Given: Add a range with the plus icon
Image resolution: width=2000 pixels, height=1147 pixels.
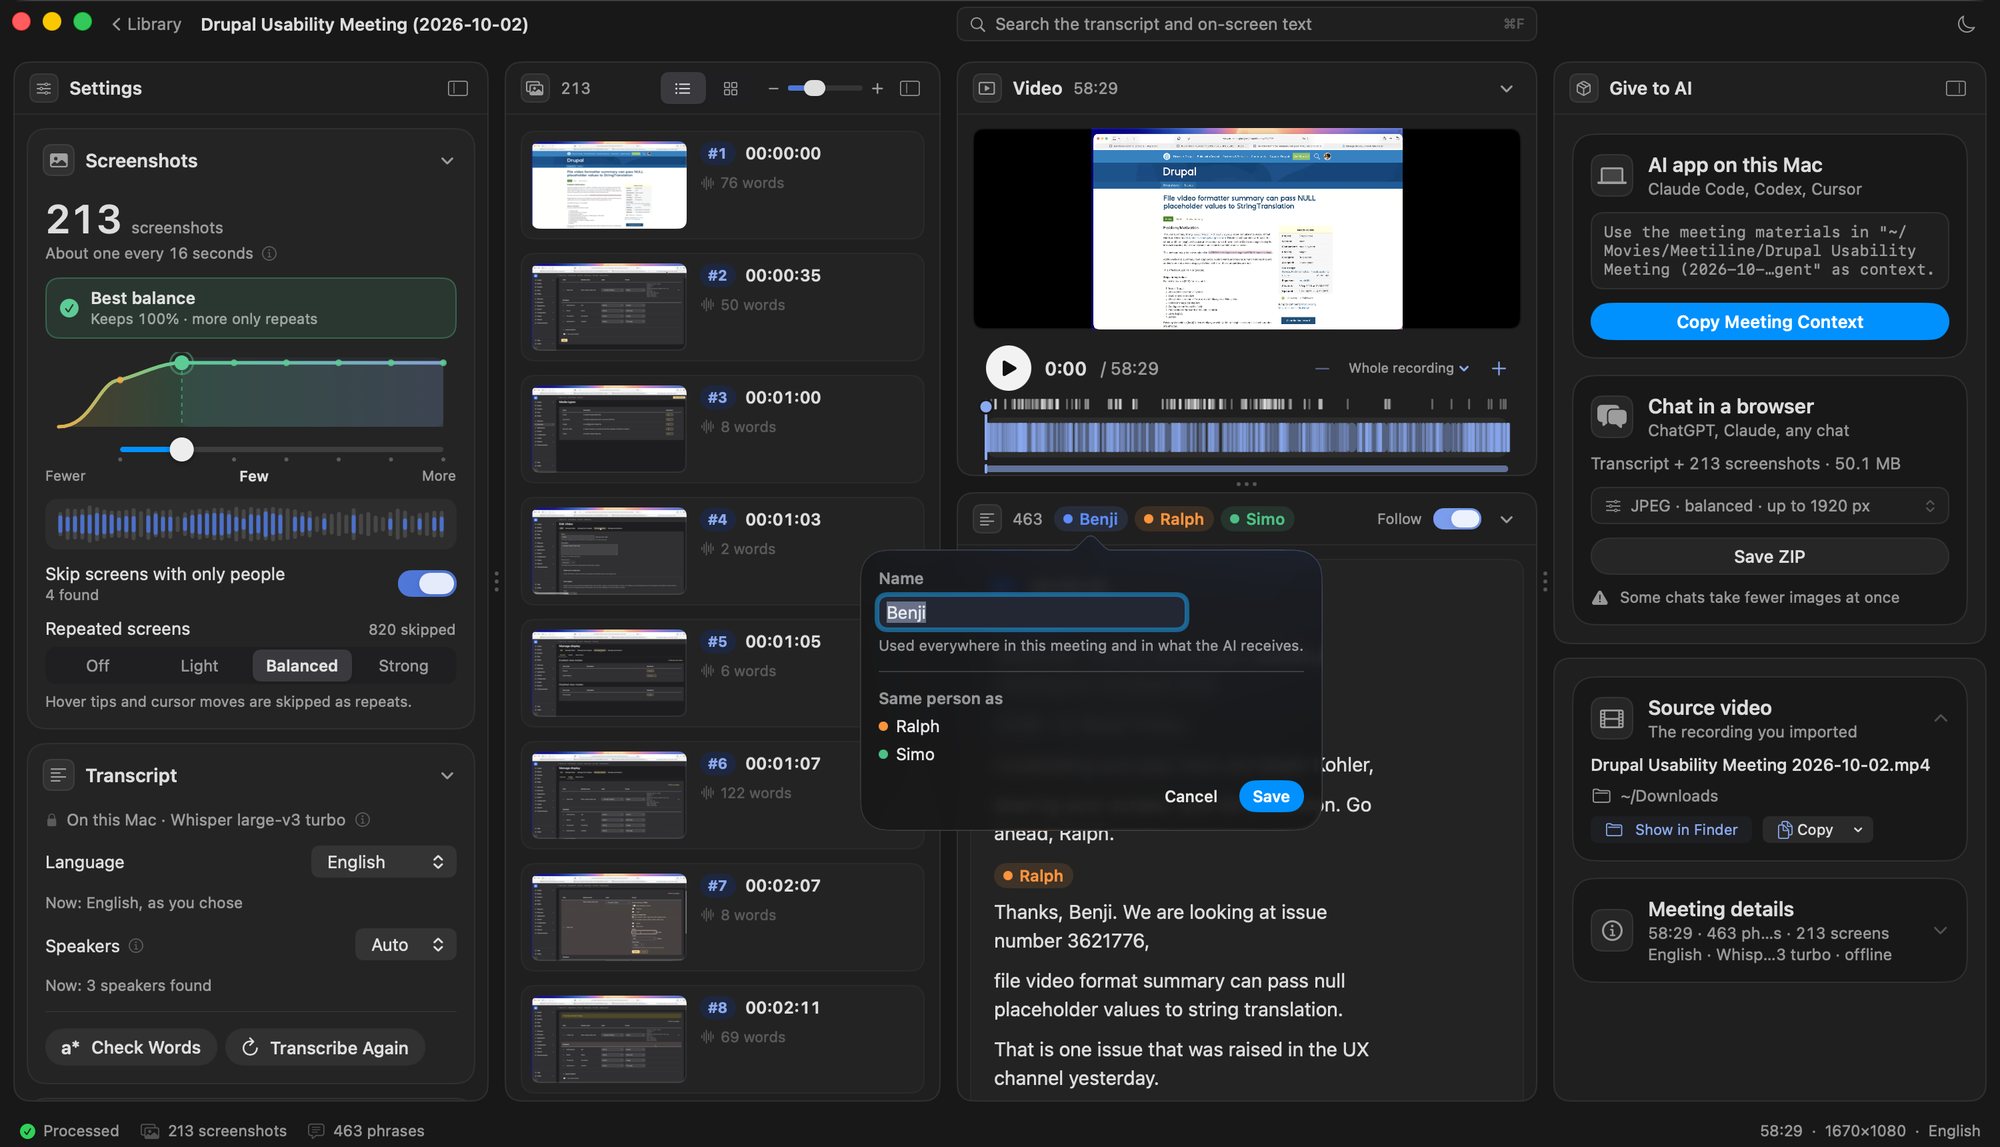Looking at the screenshot, I should (x=1499, y=368).
